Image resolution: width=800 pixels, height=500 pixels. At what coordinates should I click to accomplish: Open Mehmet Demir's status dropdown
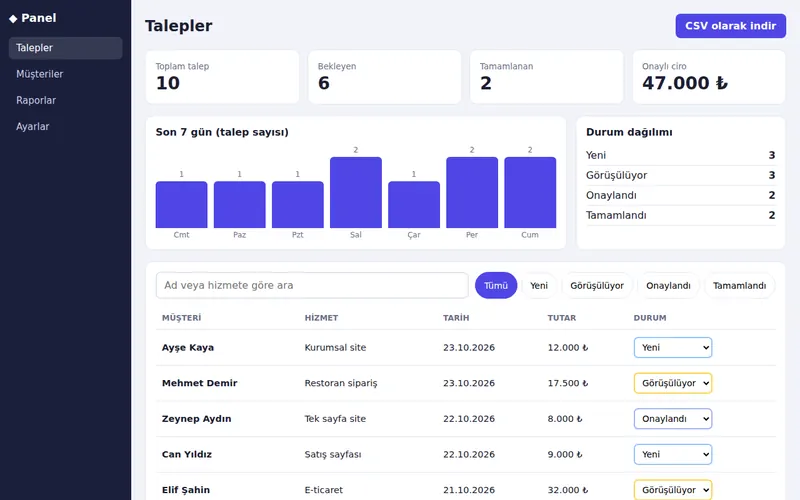pyautogui.click(x=673, y=383)
